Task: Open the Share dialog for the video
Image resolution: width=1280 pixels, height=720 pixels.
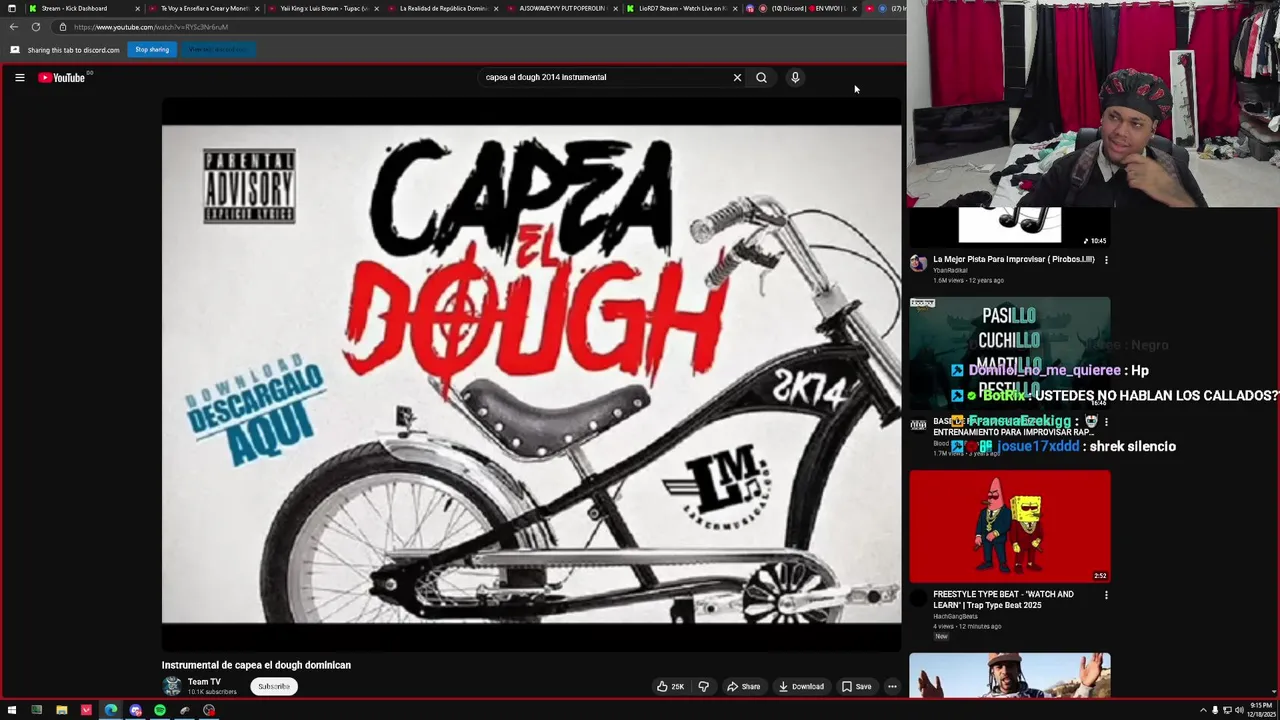Action: pyautogui.click(x=743, y=686)
